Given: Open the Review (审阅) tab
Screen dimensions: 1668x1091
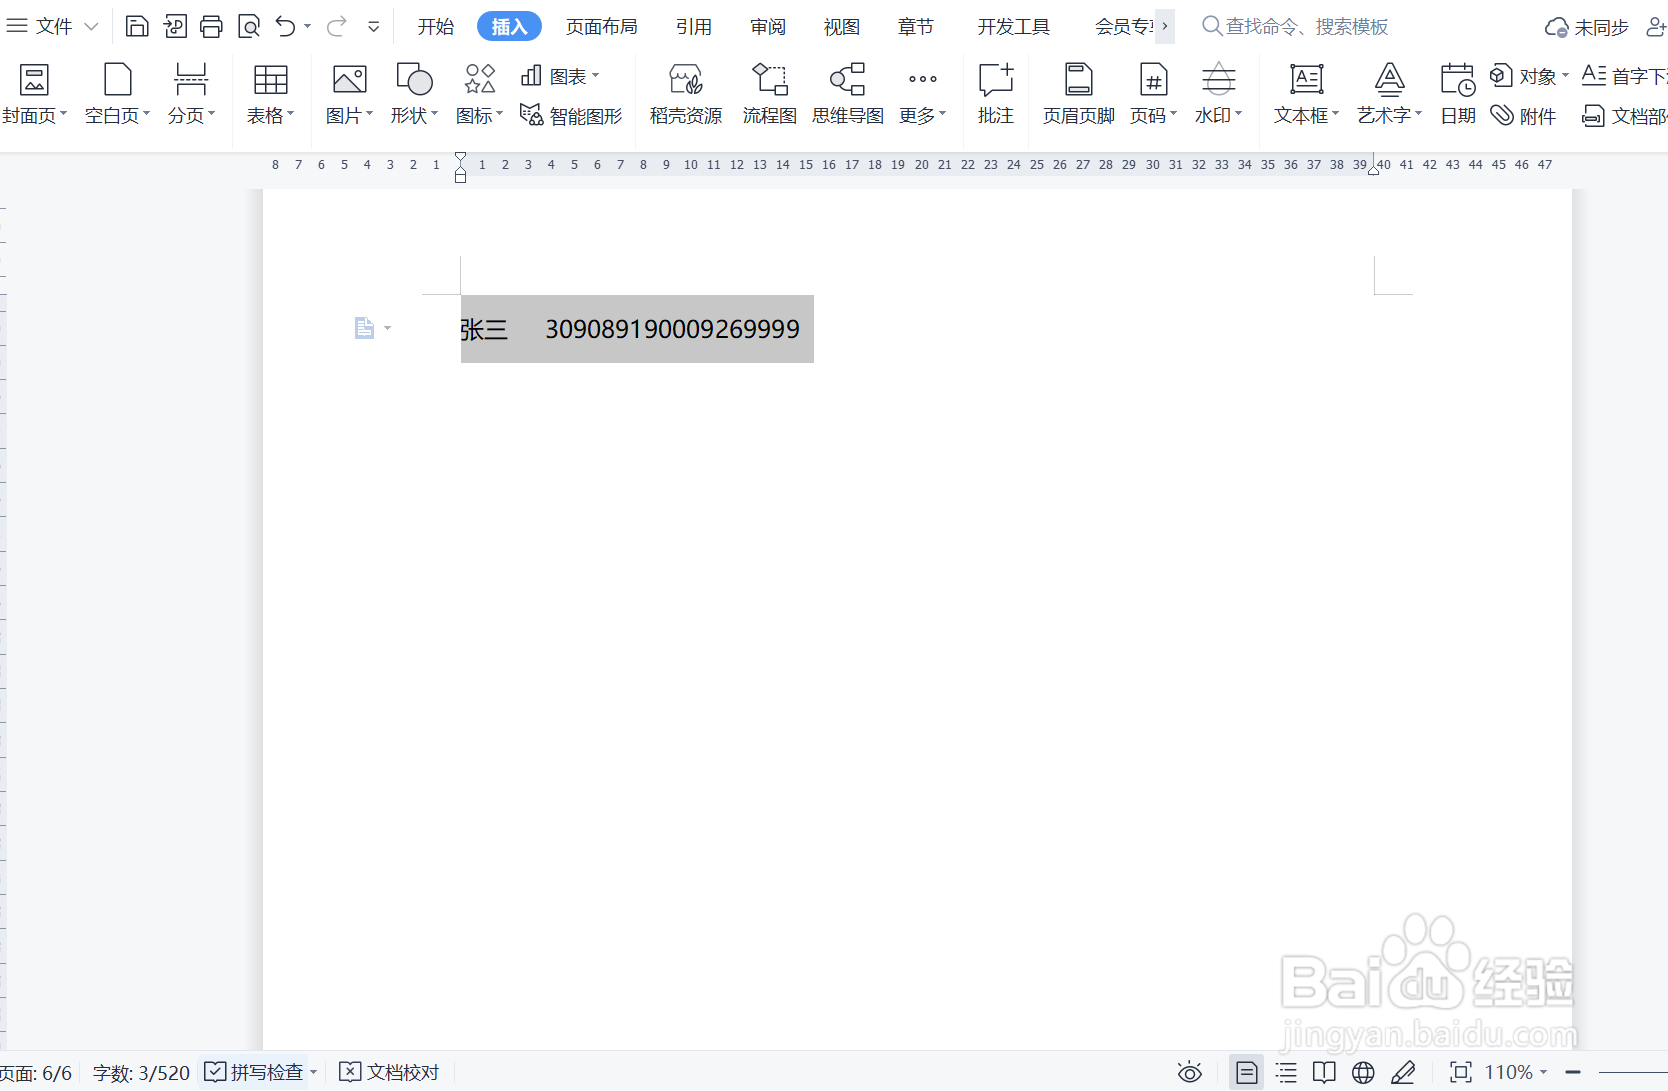Looking at the screenshot, I should coord(768,27).
